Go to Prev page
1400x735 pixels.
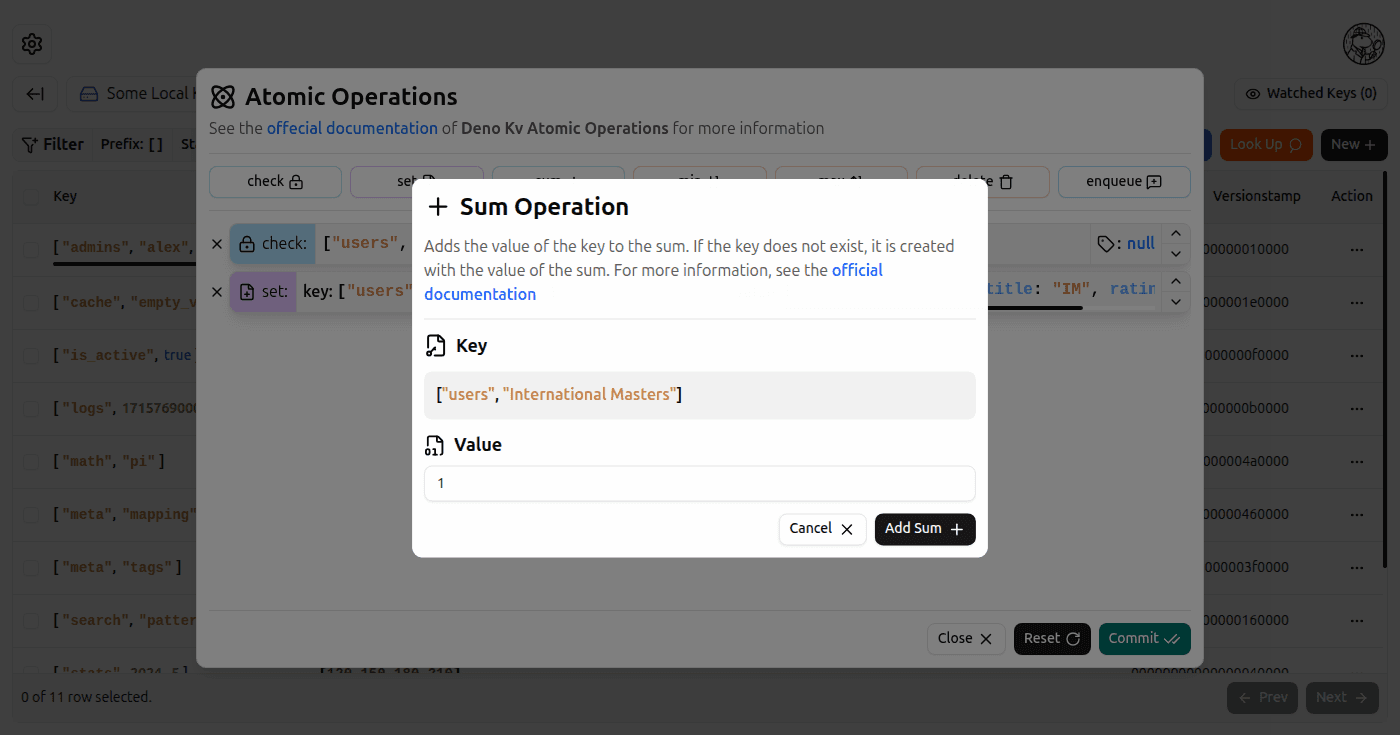pyautogui.click(x=1262, y=698)
